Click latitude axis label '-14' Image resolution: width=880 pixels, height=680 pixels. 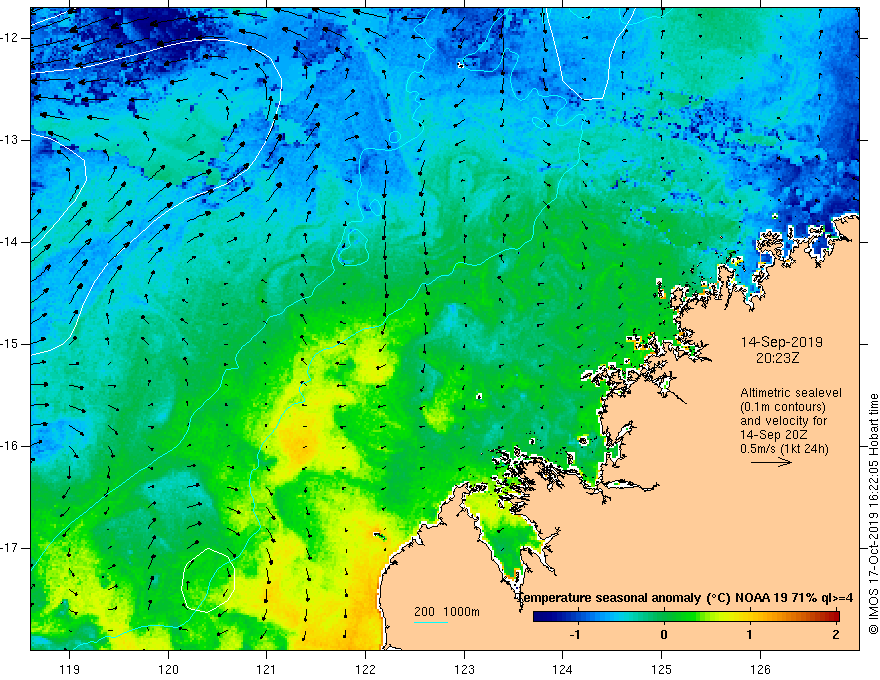pyautogui.click(x=10, y=242)
